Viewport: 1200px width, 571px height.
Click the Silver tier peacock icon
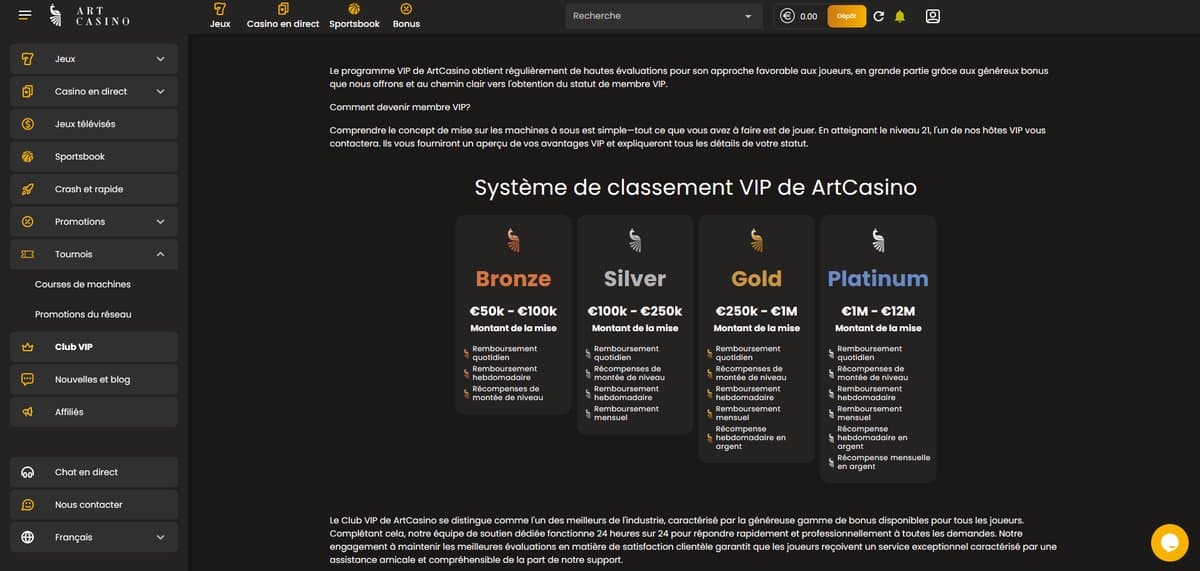coord(635,240)
